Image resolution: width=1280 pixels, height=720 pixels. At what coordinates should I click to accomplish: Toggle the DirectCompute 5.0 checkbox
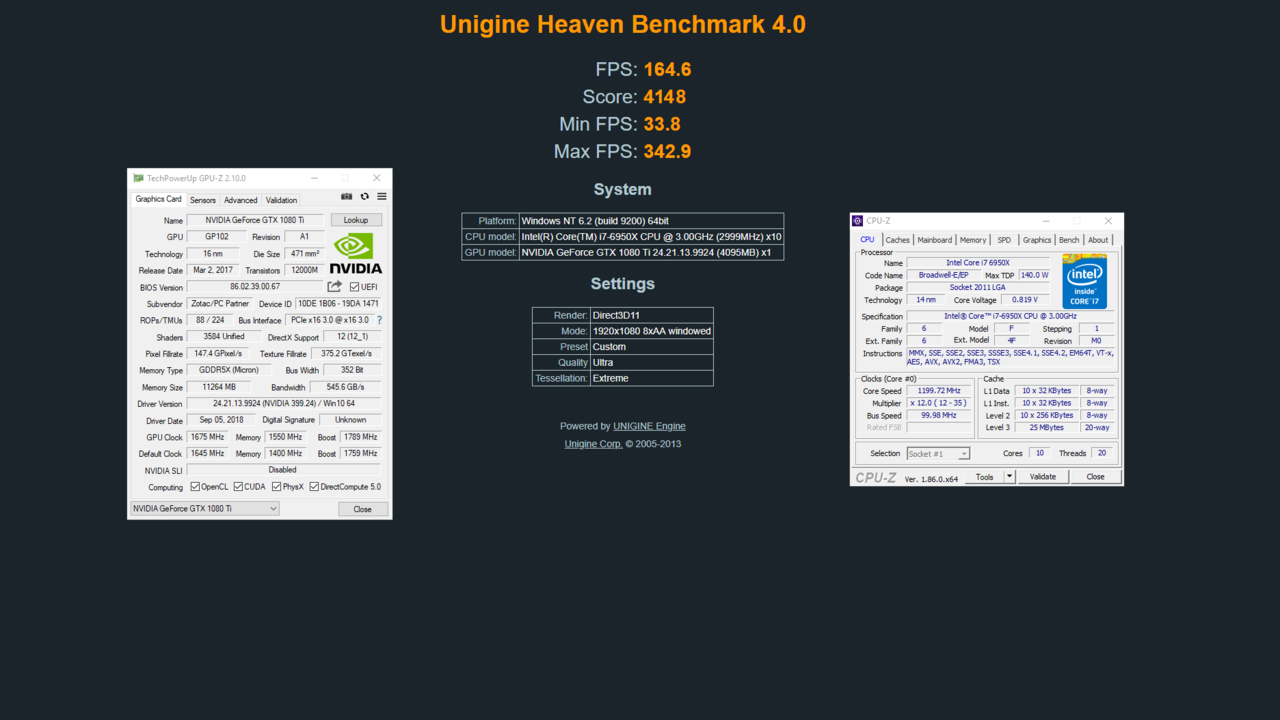(314, 487)
